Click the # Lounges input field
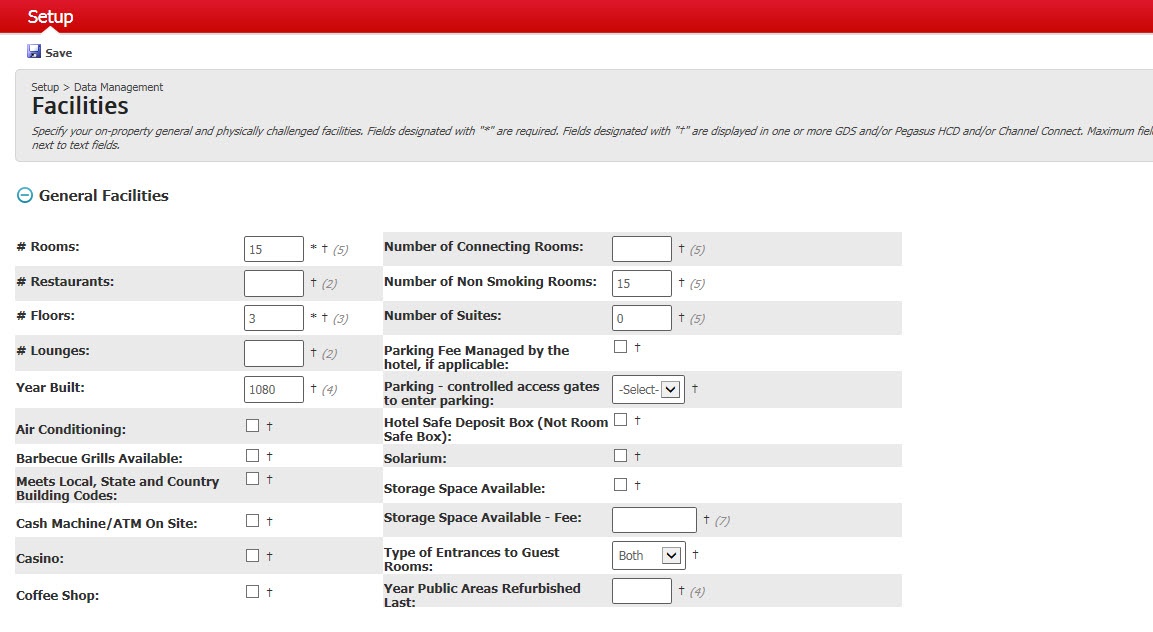Image resolution: width=1153 pixels, height=632 pixels. (274, 353)
